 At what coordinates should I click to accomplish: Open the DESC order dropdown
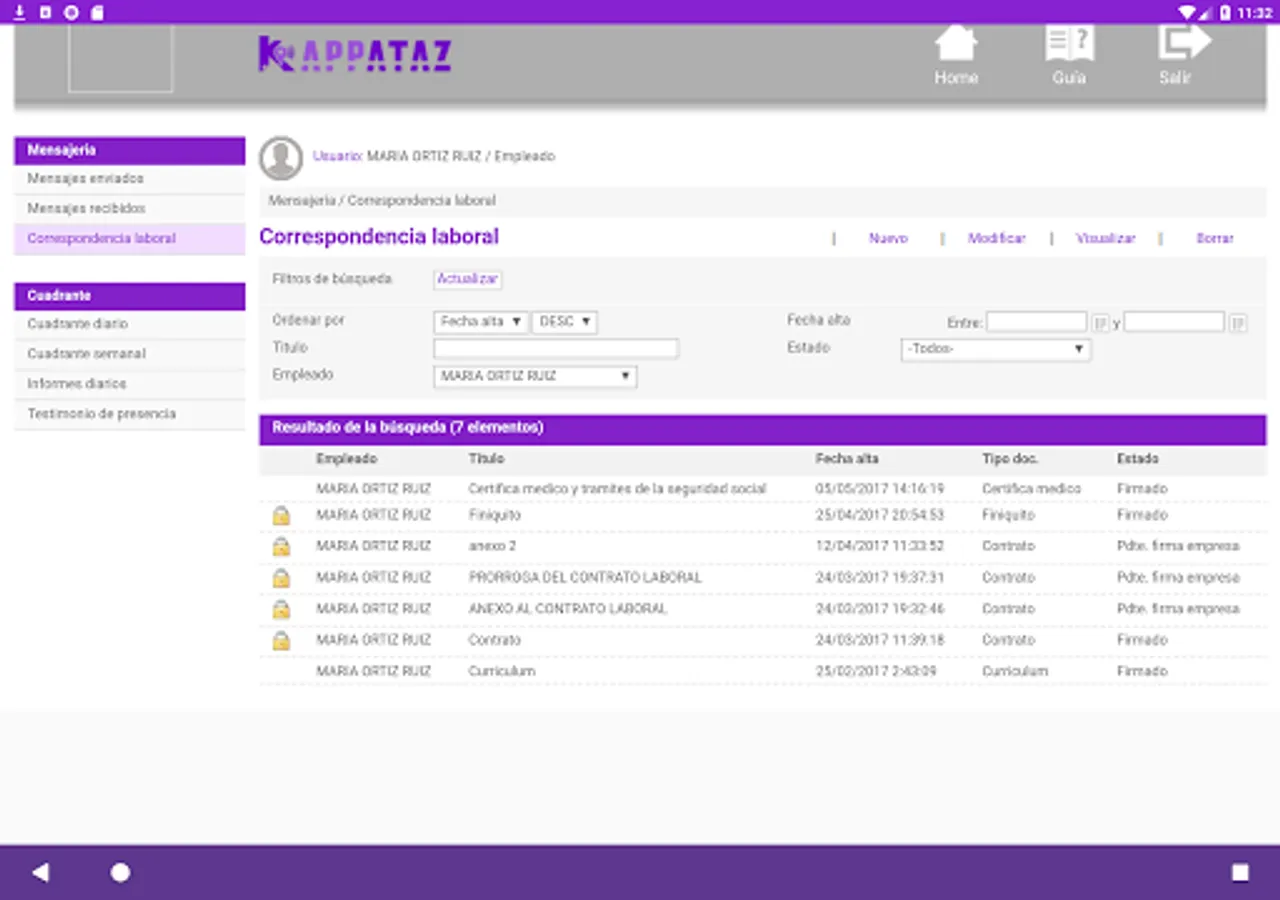coord(564,322)
